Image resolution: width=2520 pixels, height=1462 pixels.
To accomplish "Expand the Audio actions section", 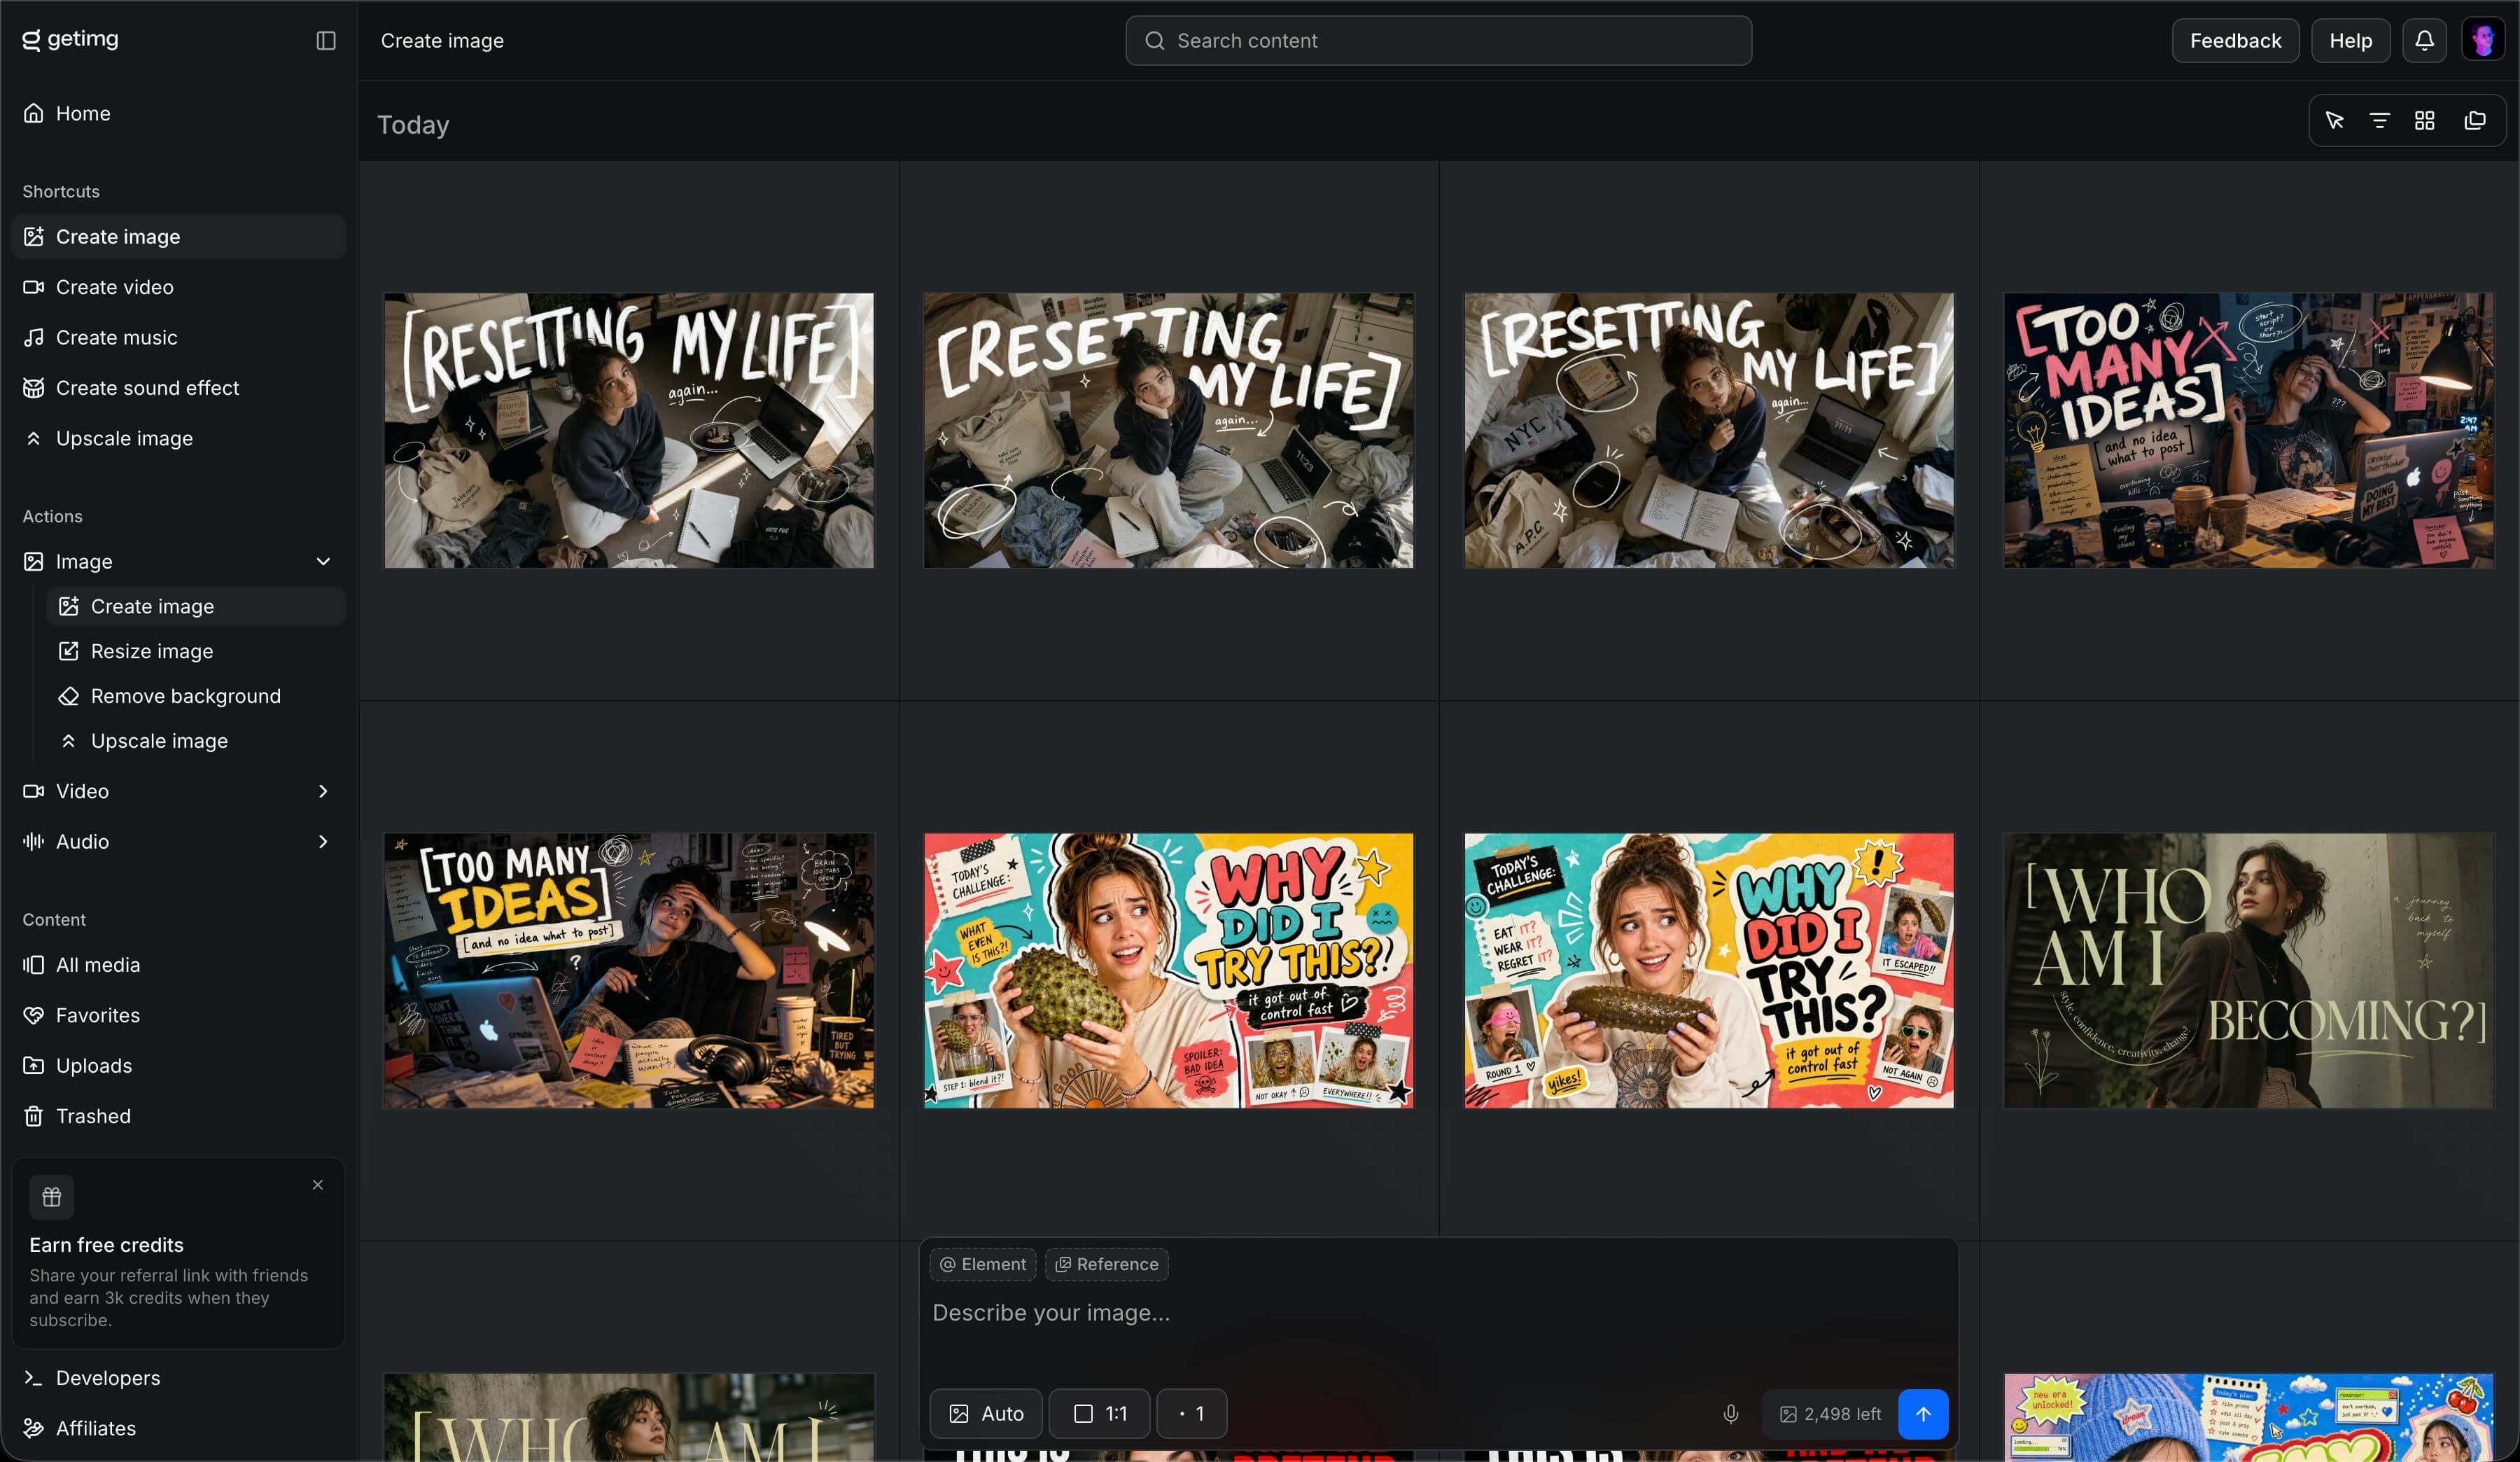I will point(323,842).
